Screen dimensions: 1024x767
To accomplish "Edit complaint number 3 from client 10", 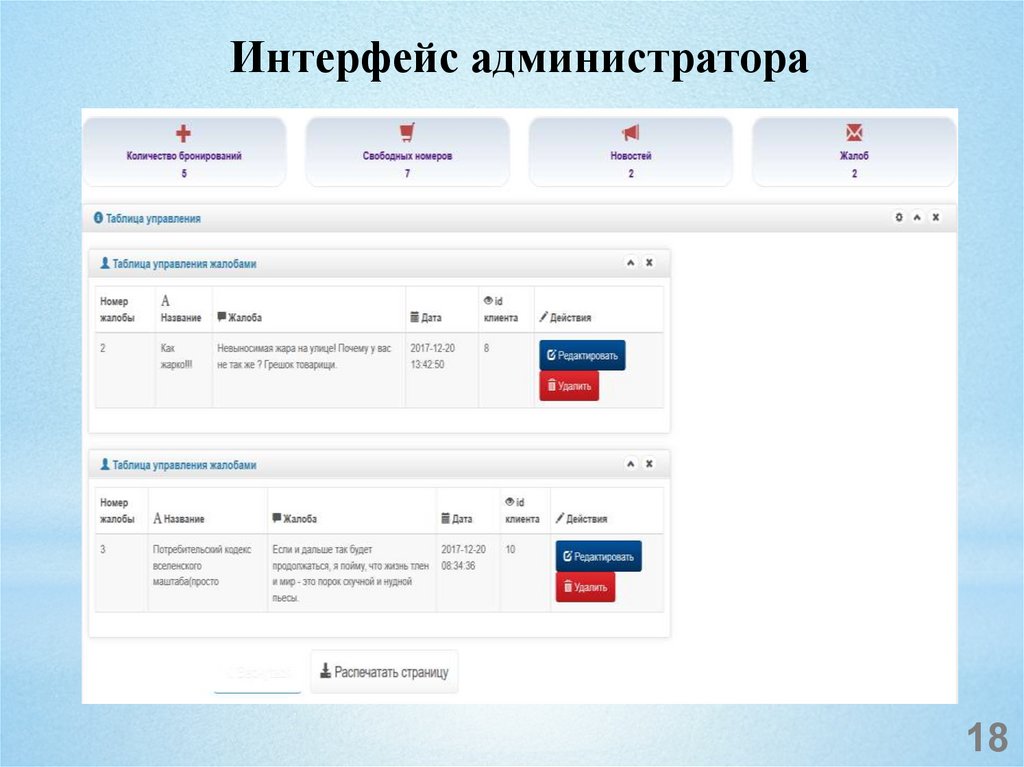I will coord(598,557).
